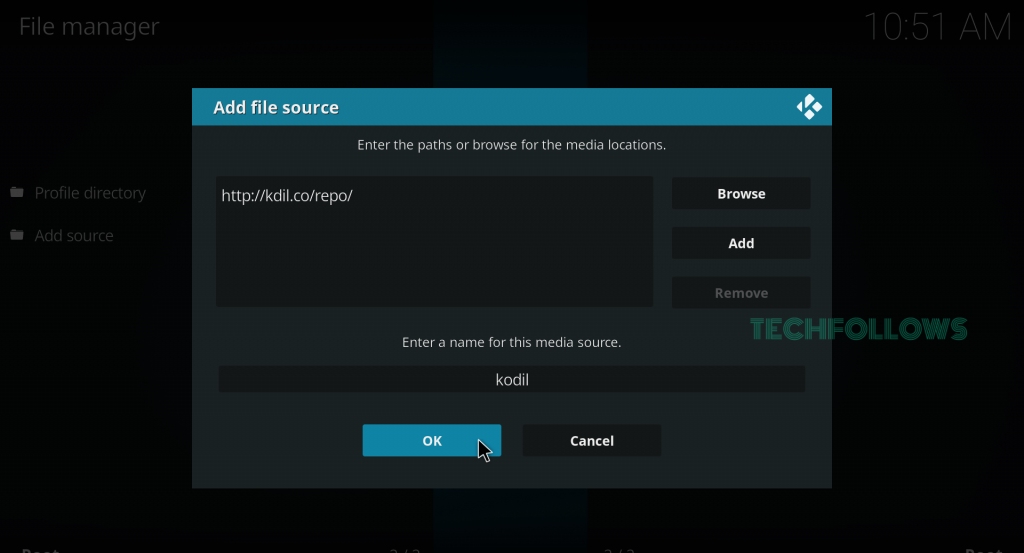Click the 10:51 AM clock
The width and height of the screenshot is (1024, 553).
click(937, 27)
